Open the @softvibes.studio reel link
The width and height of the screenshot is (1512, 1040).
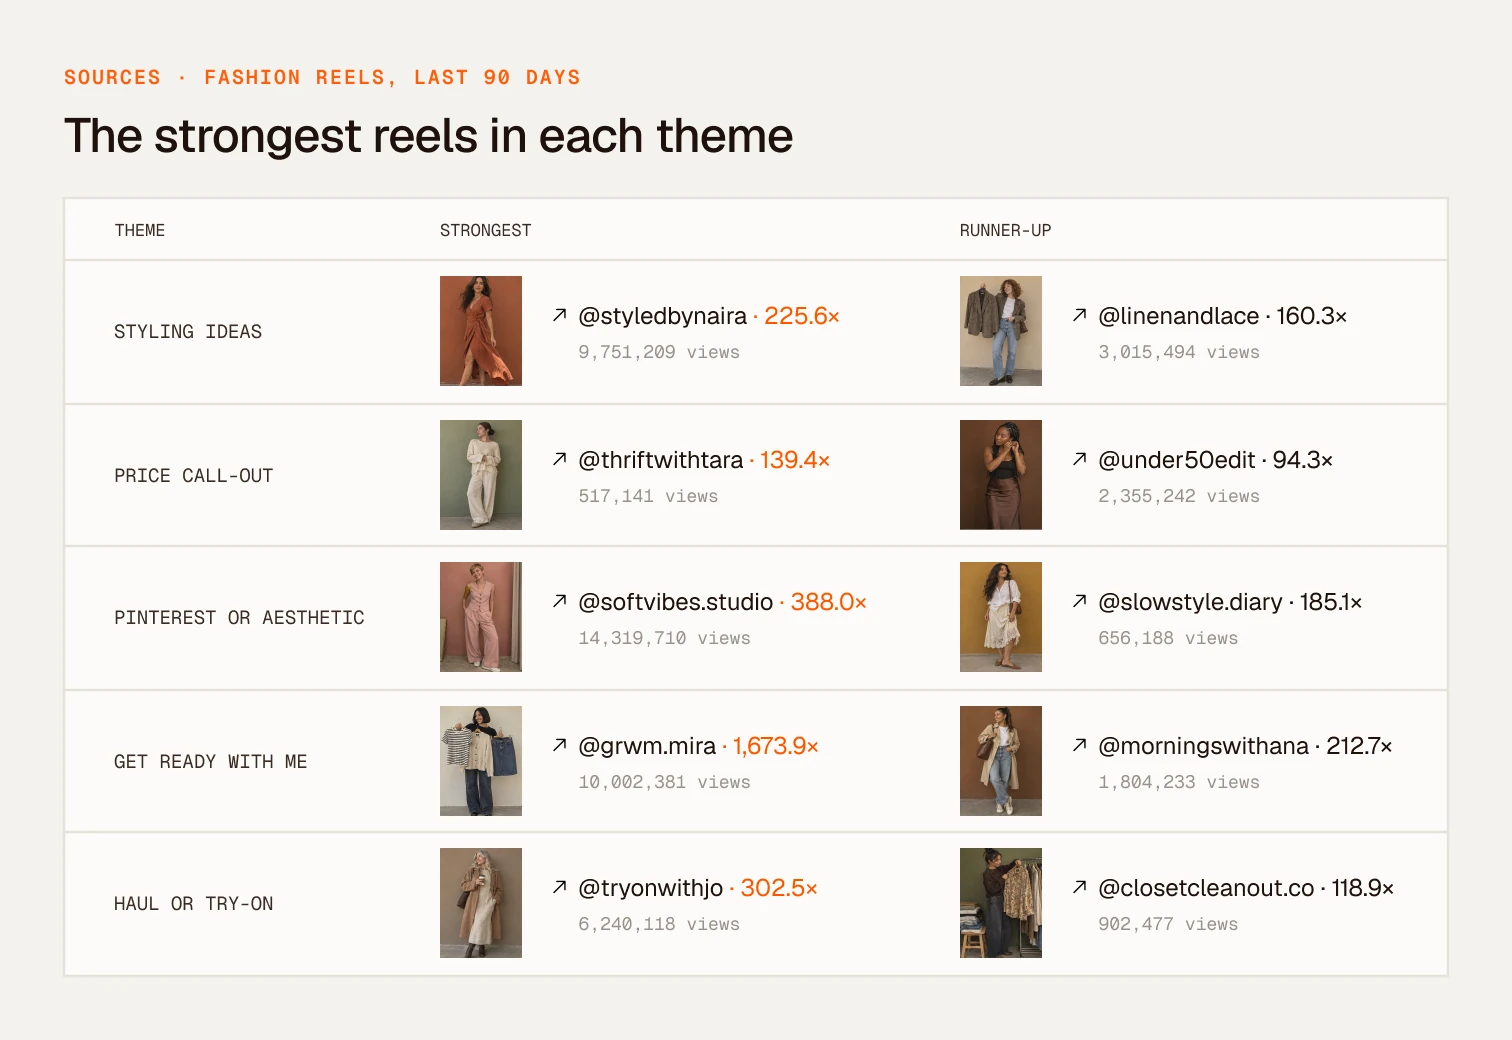(676, 602)
